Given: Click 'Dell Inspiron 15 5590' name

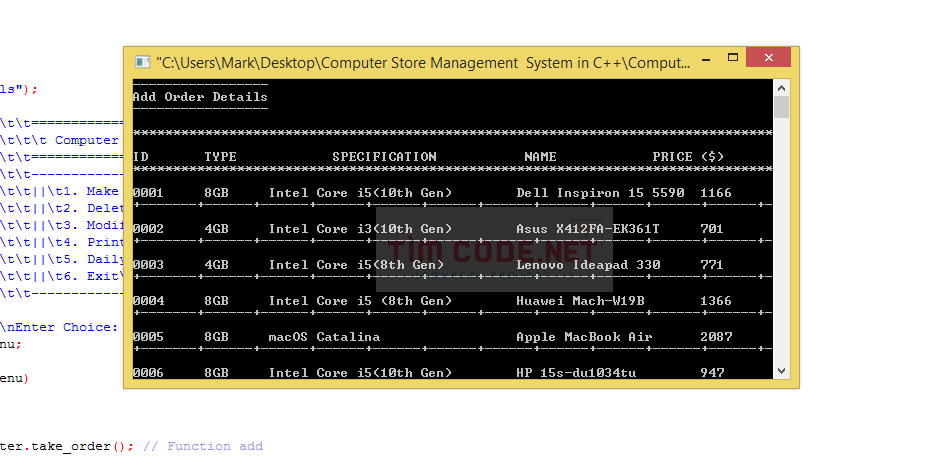Looking at the screenshot, I should [x=600, y=193].
